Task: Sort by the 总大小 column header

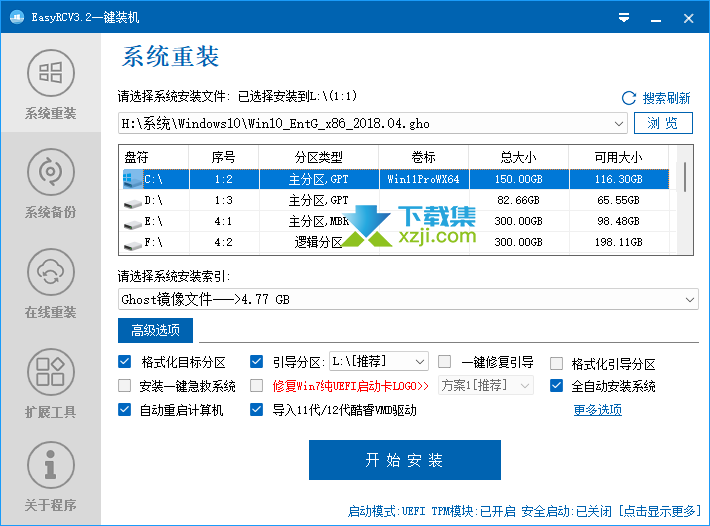Action: pos(519,157)
